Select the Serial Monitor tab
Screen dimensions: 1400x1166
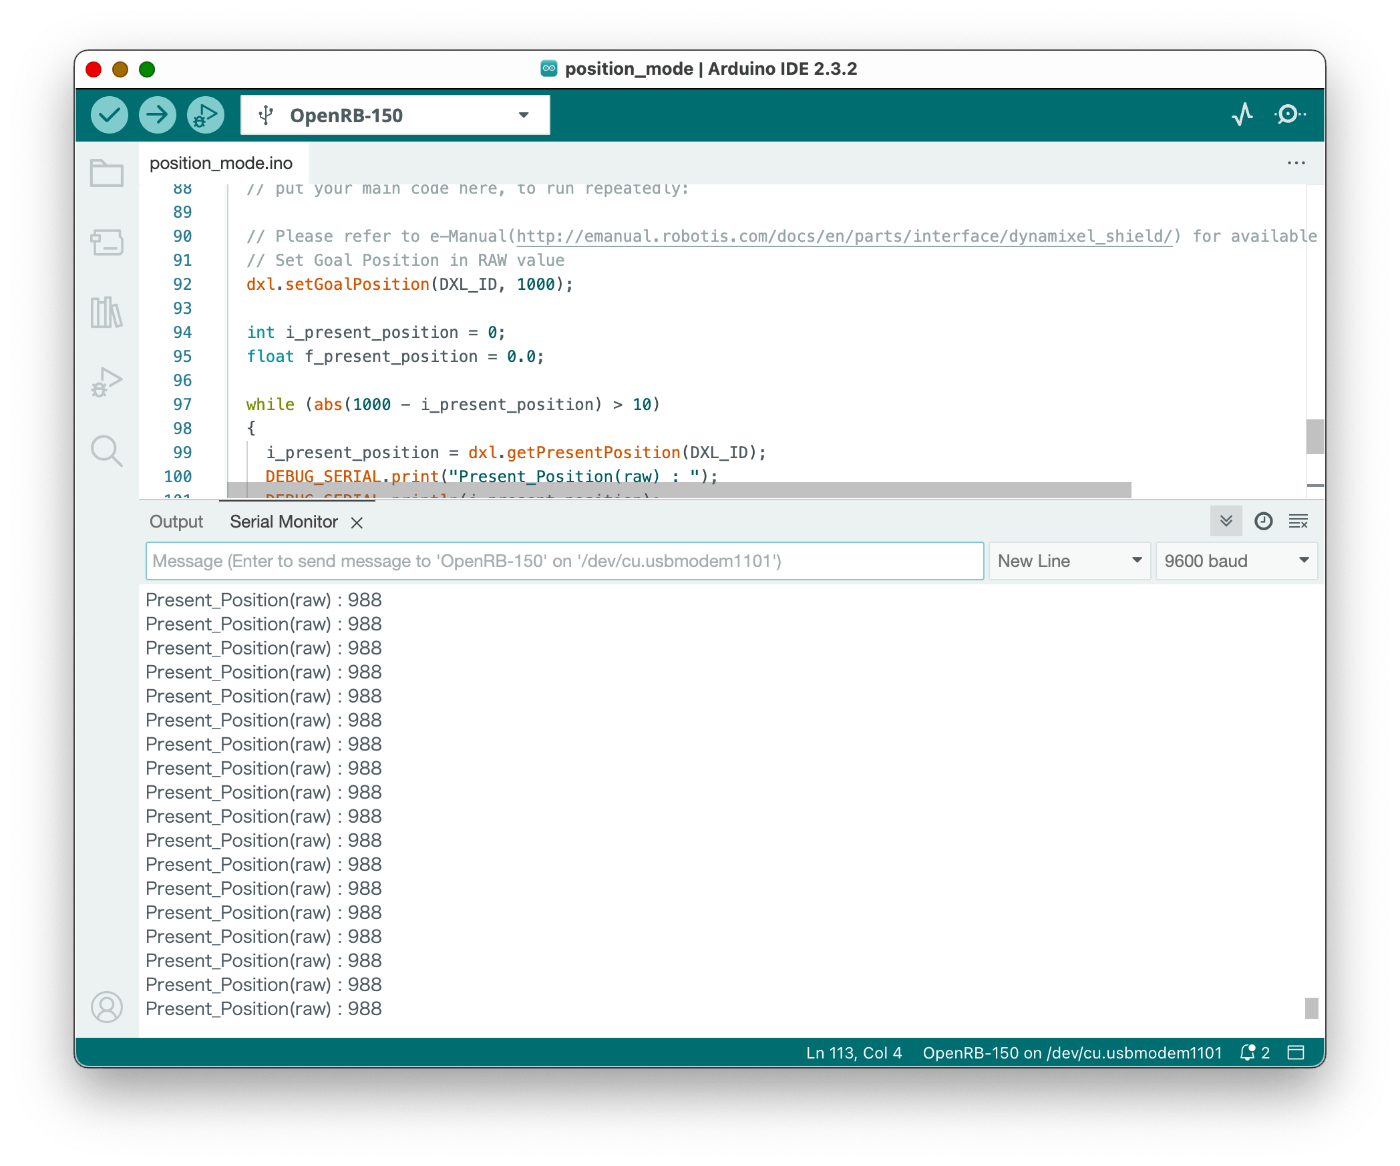pyautogui.click(x=284, y=522)
